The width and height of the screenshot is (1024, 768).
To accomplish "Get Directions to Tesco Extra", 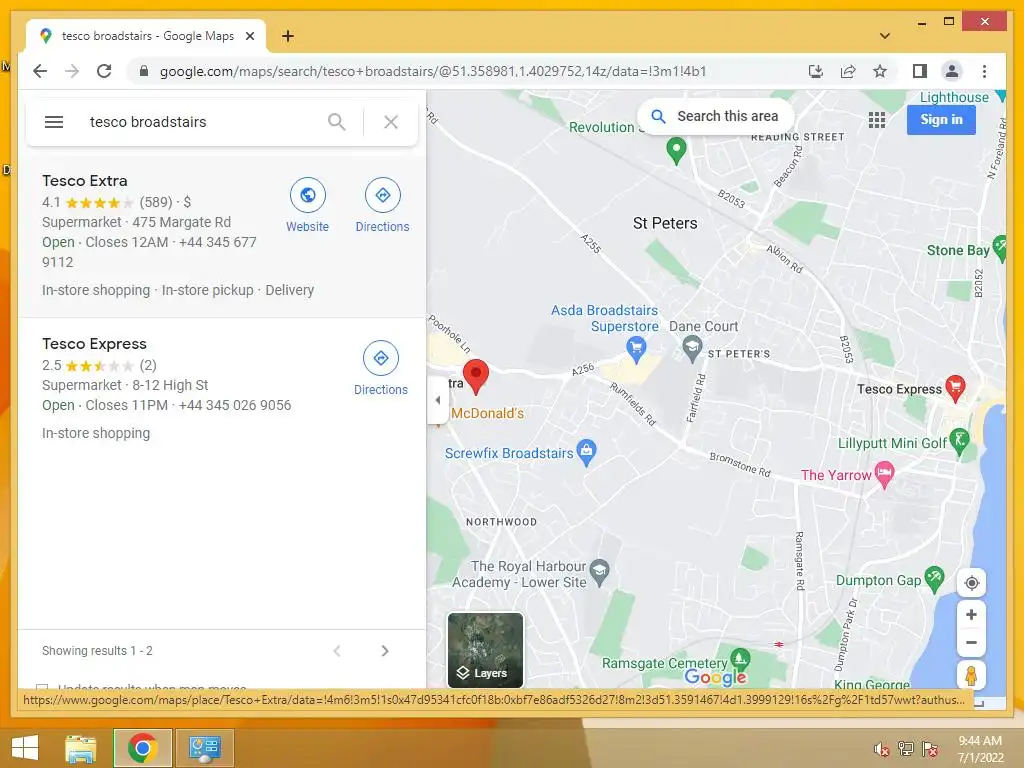I will pos(383,195).
